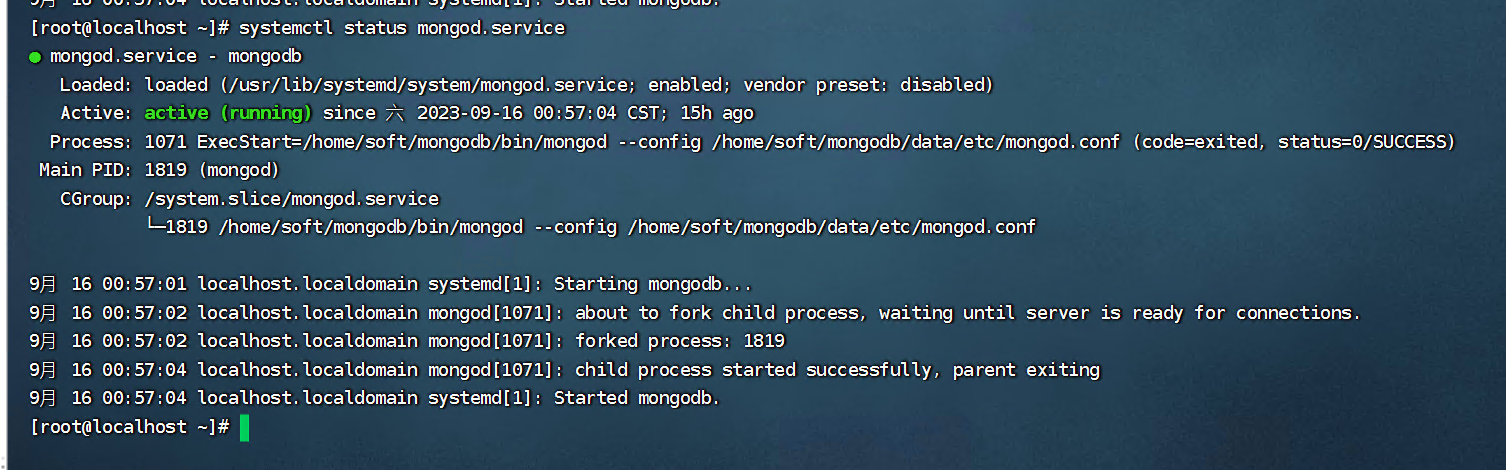Click the green status dot beside mongod.service
The height and width of the screenshot is (470, 1506).
[x=36, y=57]
